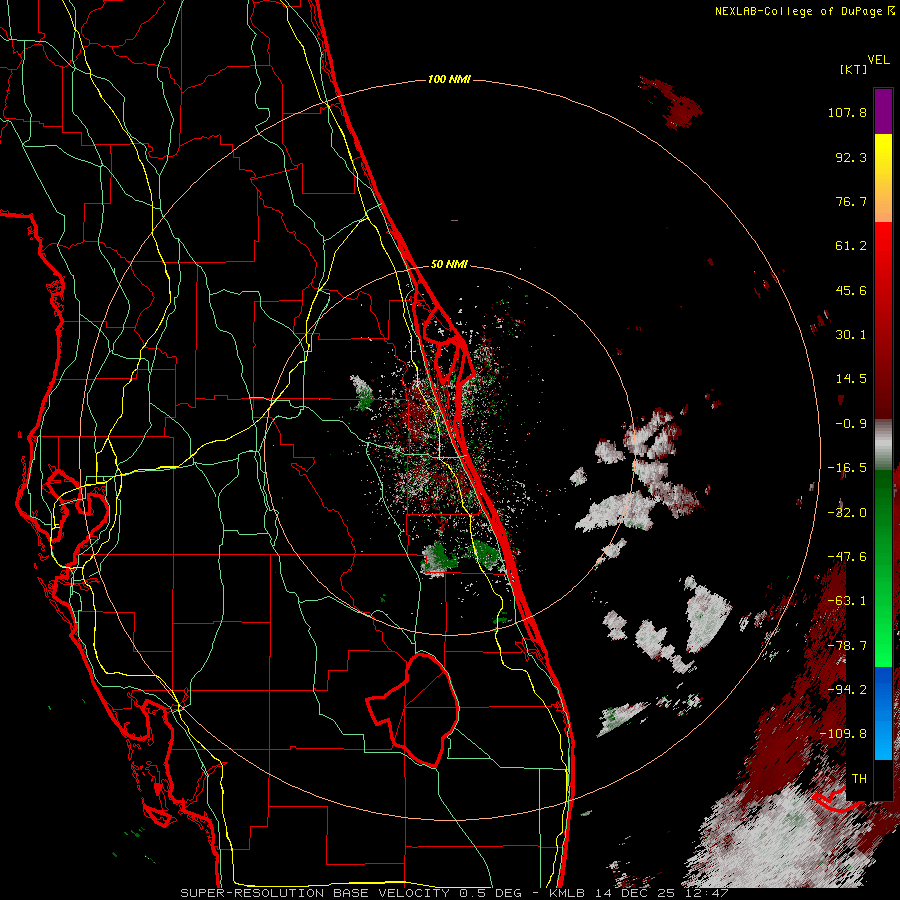Viewport: 900px width, 900px height.
Task: Click the -32.0 value on velocity scale
Action: point(847,513)
